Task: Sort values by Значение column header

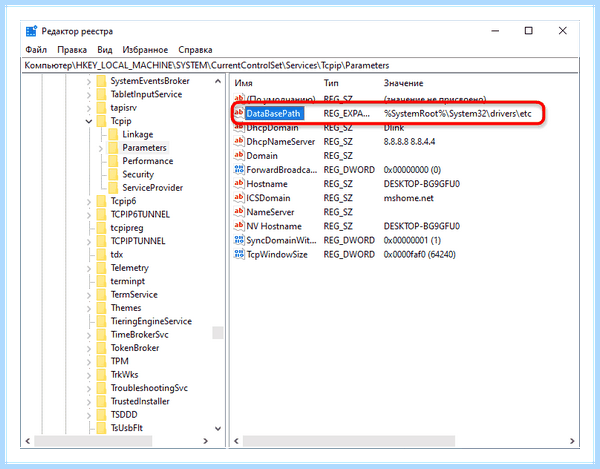Action: point(403,83)
